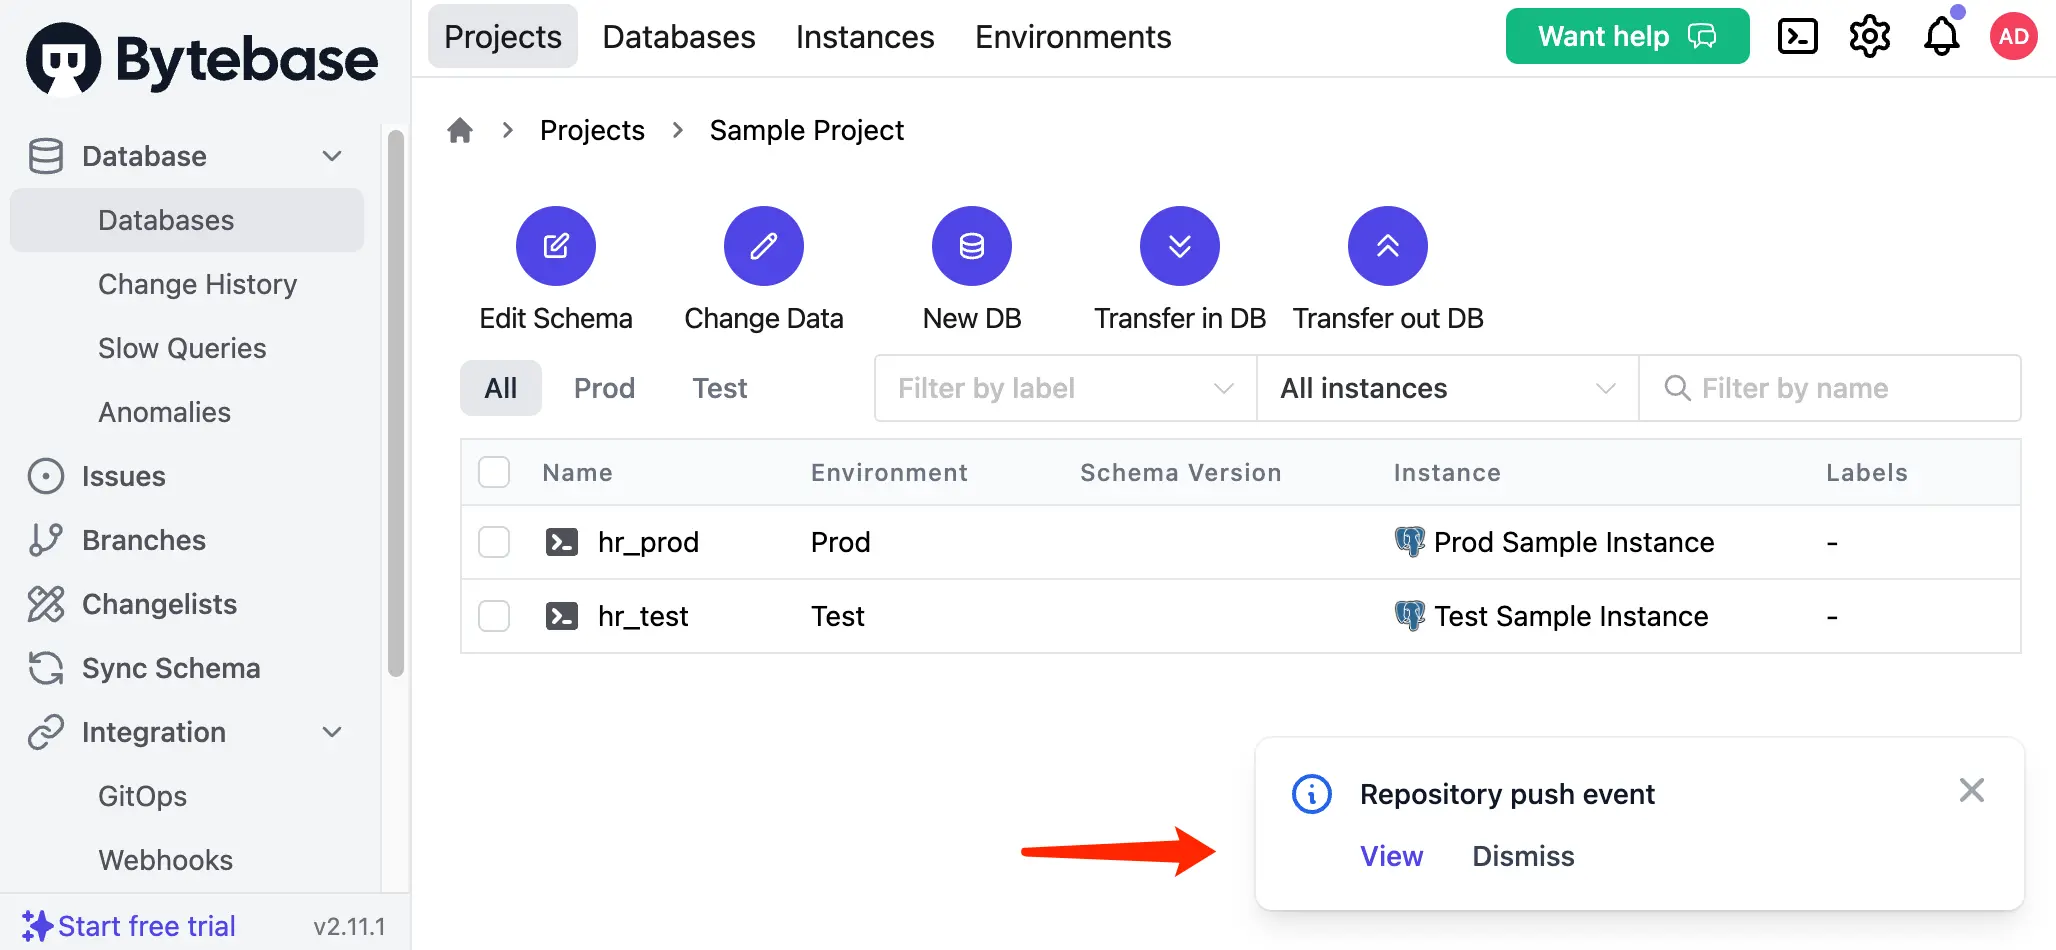2056x950 pixels.
Task: Open the Change Data action
Action: (x=763, y=246)
